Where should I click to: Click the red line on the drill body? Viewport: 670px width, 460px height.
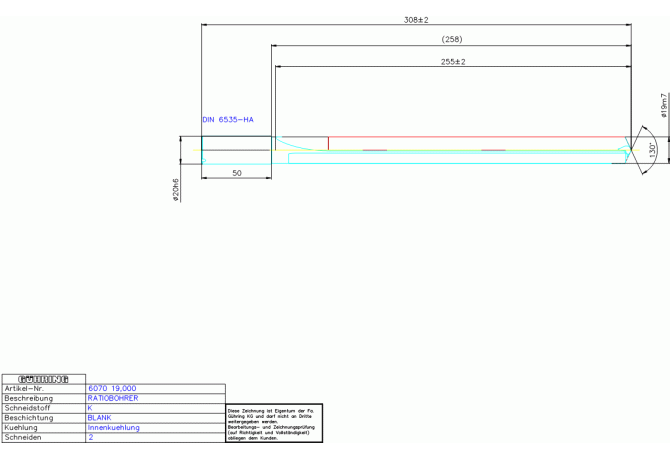pyautogui.click(x=478, y=137)
